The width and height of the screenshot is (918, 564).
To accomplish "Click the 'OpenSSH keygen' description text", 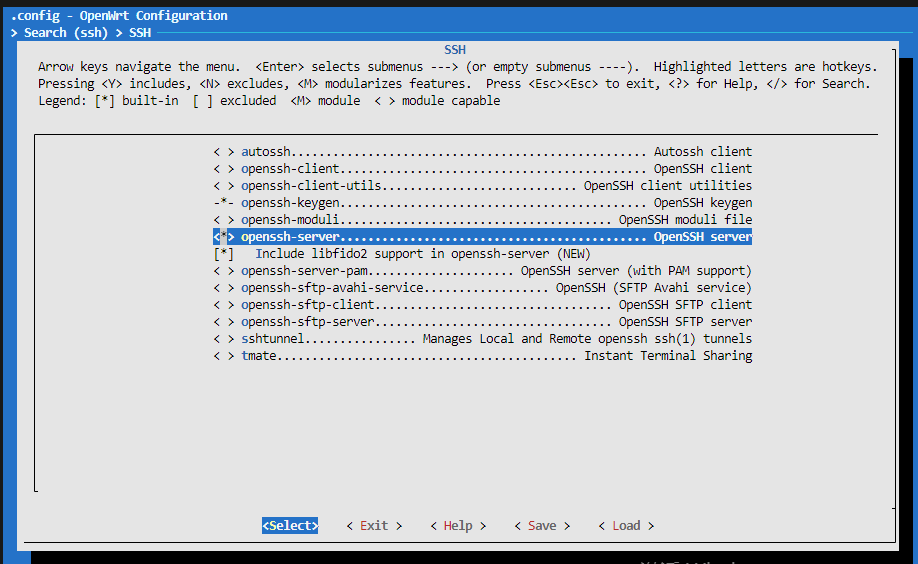I will click(703, 203).
